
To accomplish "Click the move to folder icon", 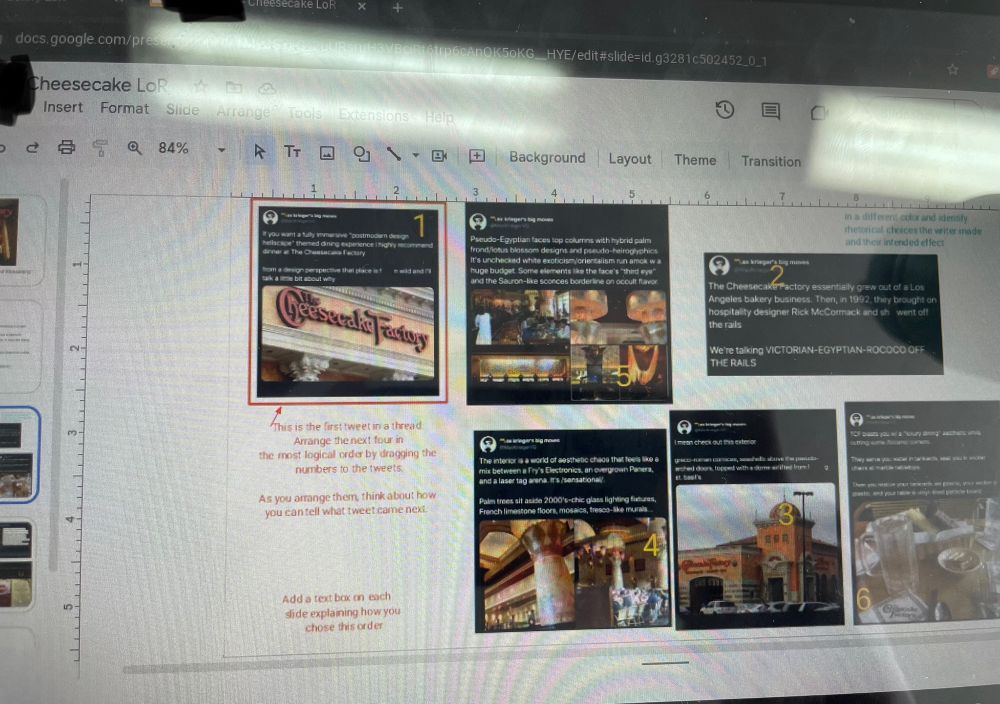I will (234, 87).
